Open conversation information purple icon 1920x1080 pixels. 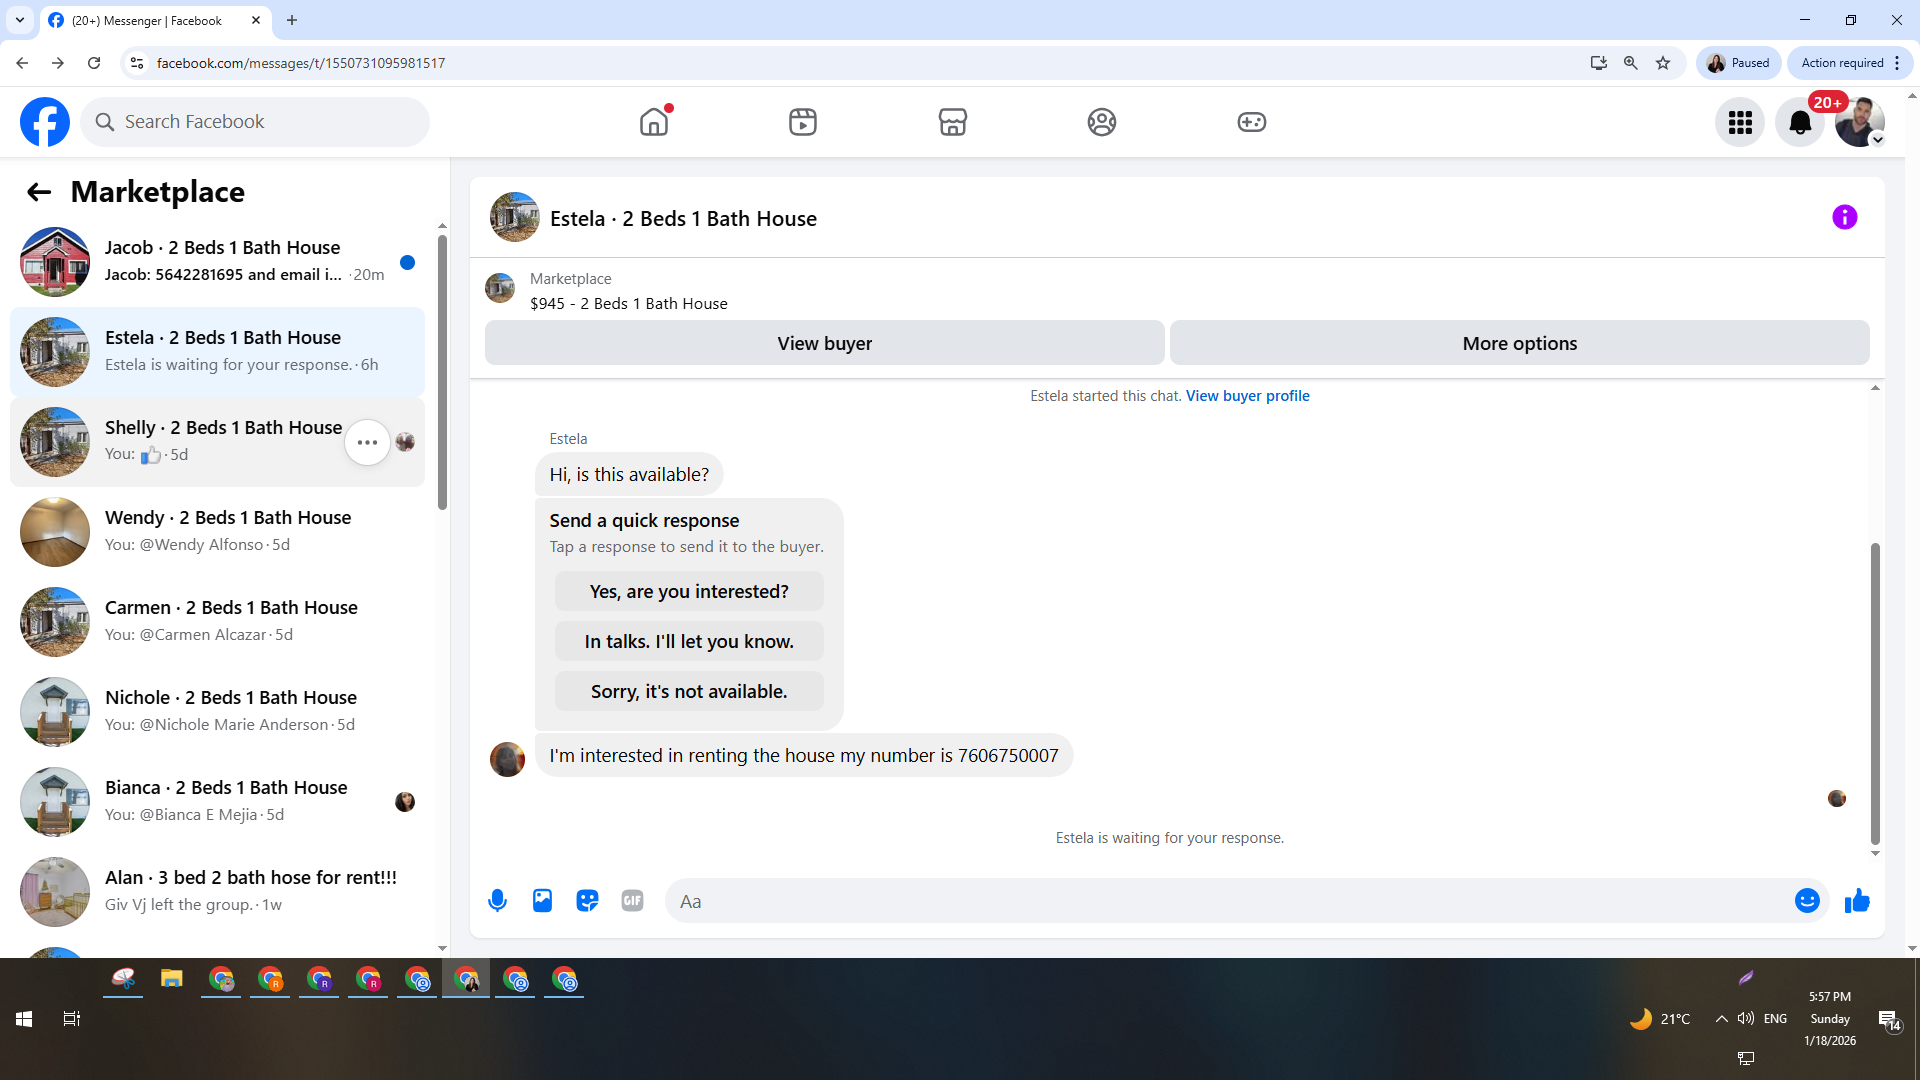coord(1844,217)
